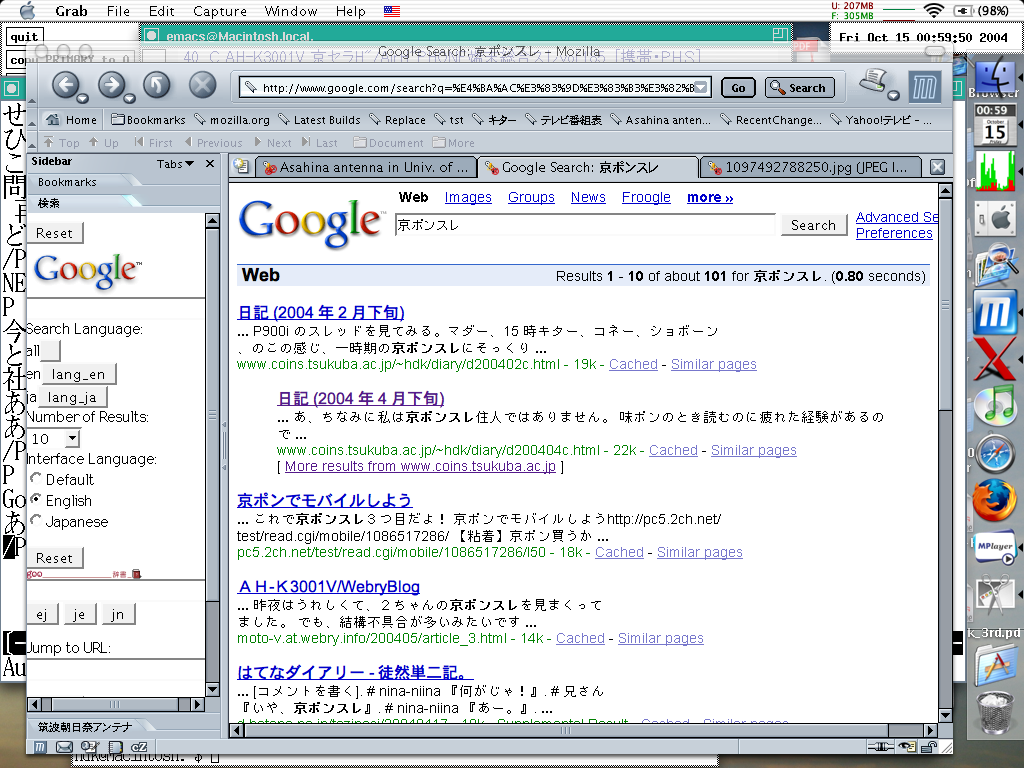
Task: Expand the 筑波朝日奈アンテナ sidebar panel
Action: click(85, 727)
